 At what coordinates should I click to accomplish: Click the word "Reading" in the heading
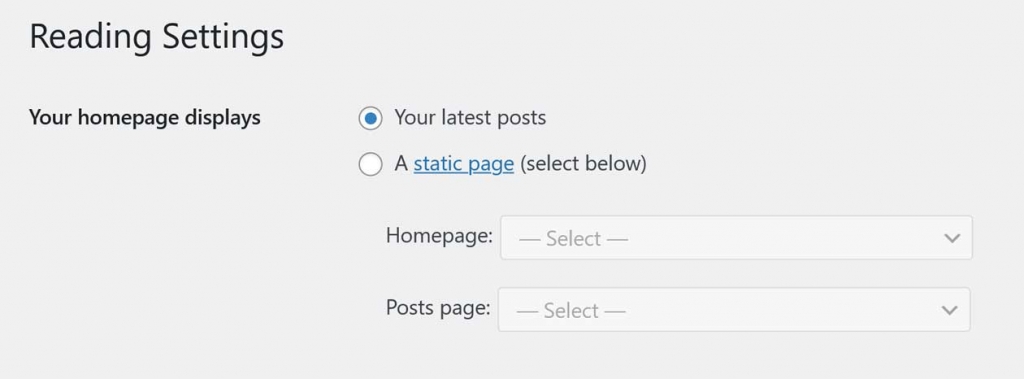tap(90, 37)
